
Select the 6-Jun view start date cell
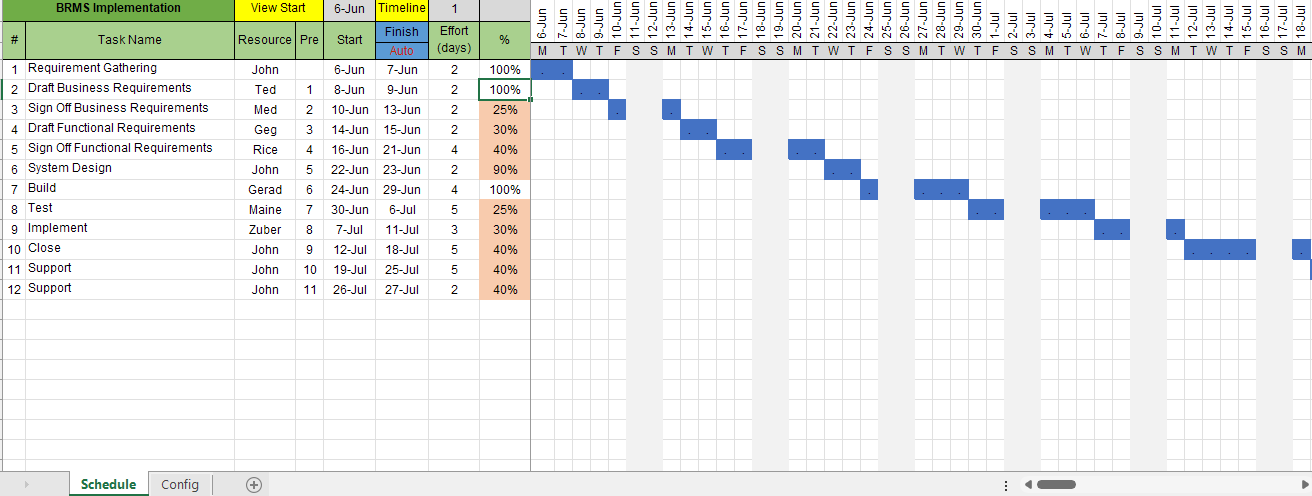pos(349,10)
